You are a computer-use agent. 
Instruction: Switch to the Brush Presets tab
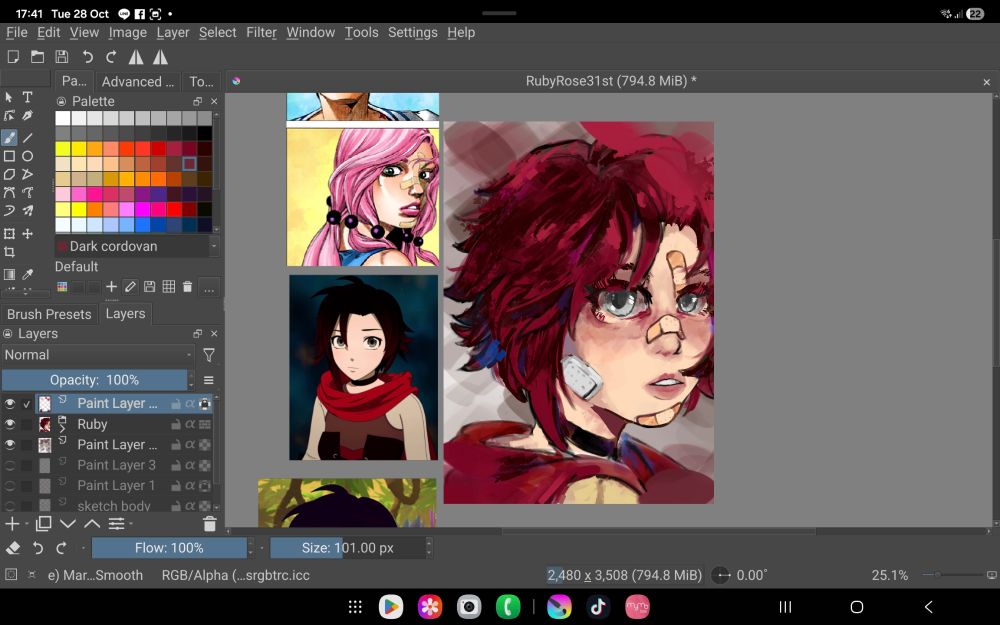[x=49, y=314]
